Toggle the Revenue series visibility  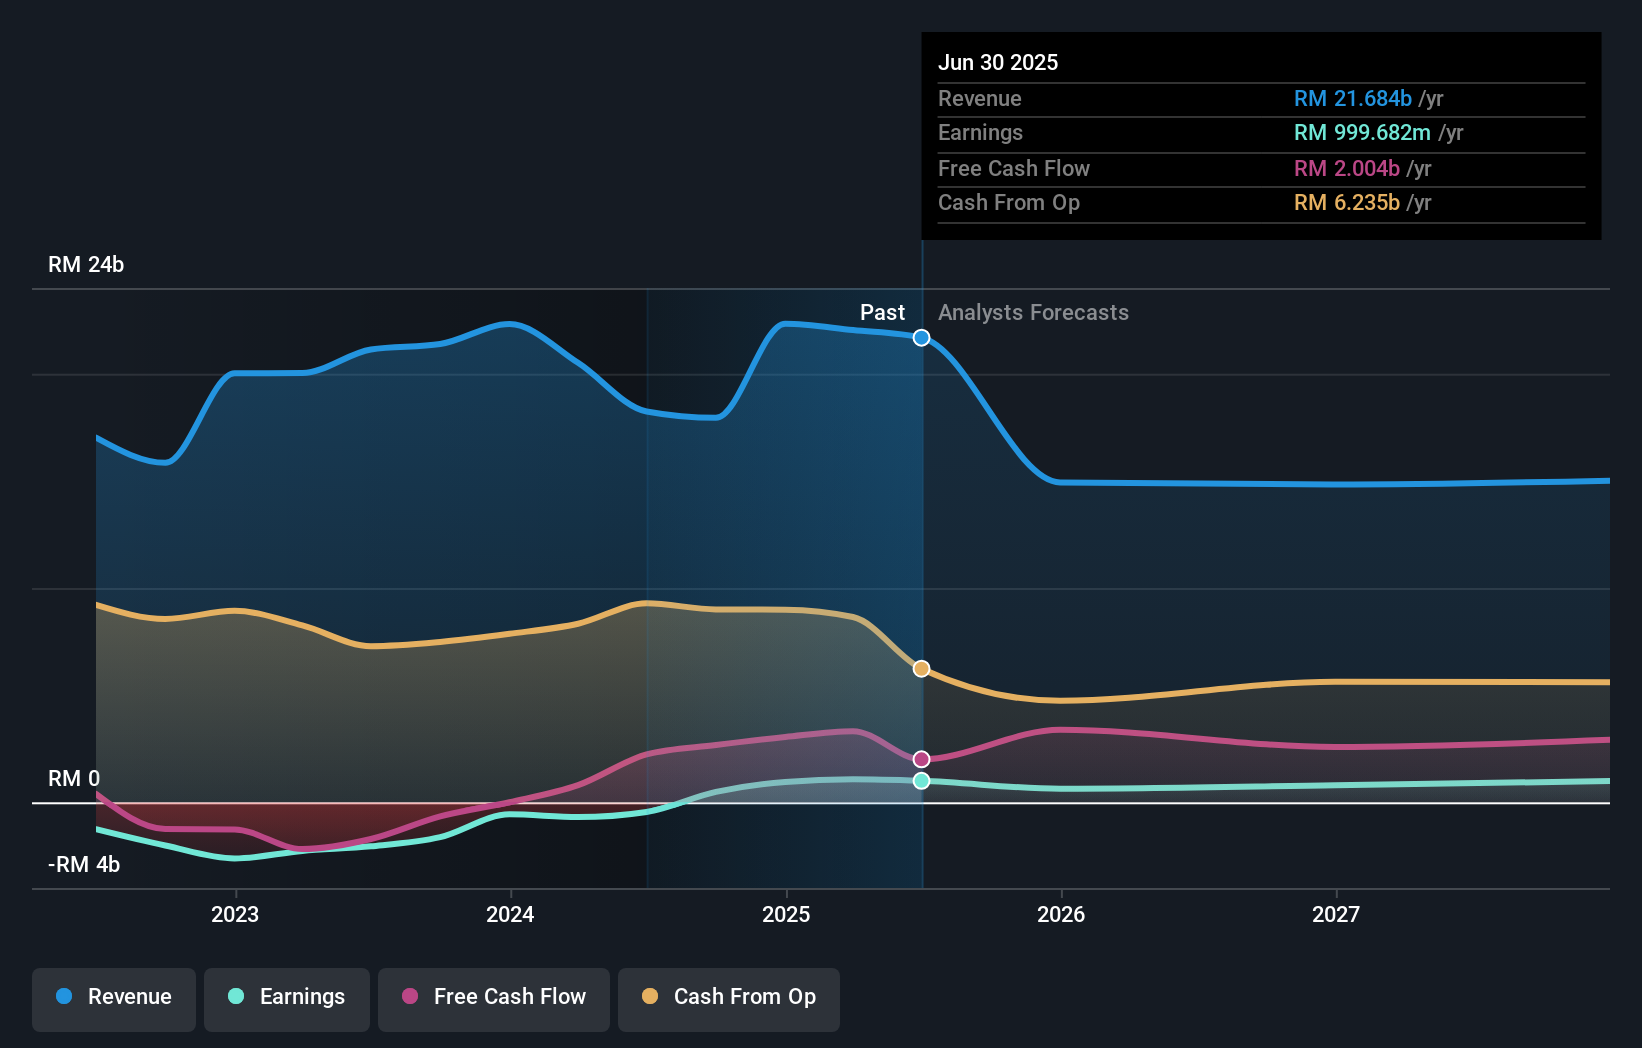[113, 997]
